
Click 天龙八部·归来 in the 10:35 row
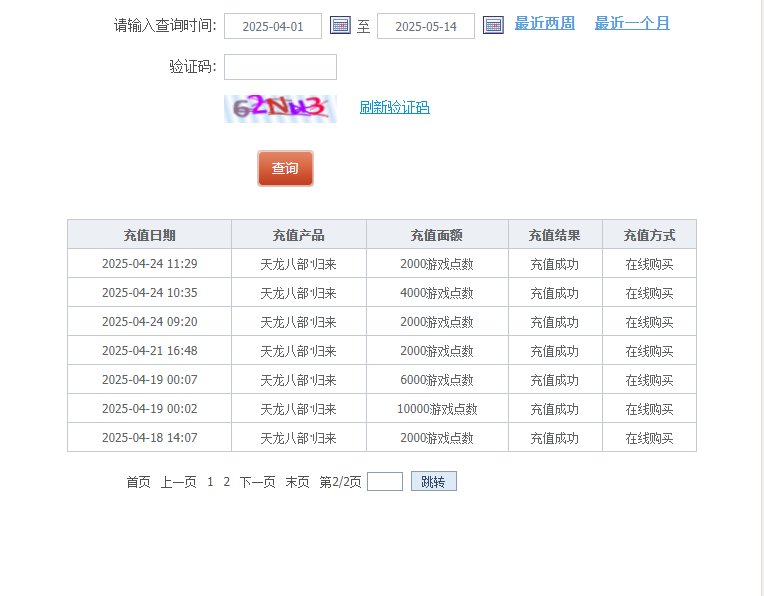point(299,293)
